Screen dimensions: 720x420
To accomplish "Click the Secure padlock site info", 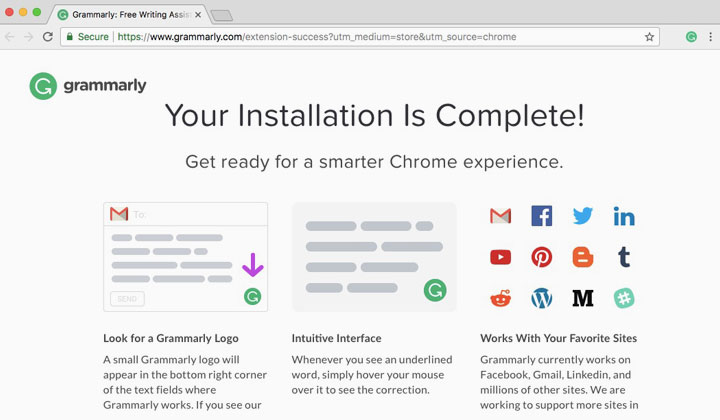I will pos(88,37).
